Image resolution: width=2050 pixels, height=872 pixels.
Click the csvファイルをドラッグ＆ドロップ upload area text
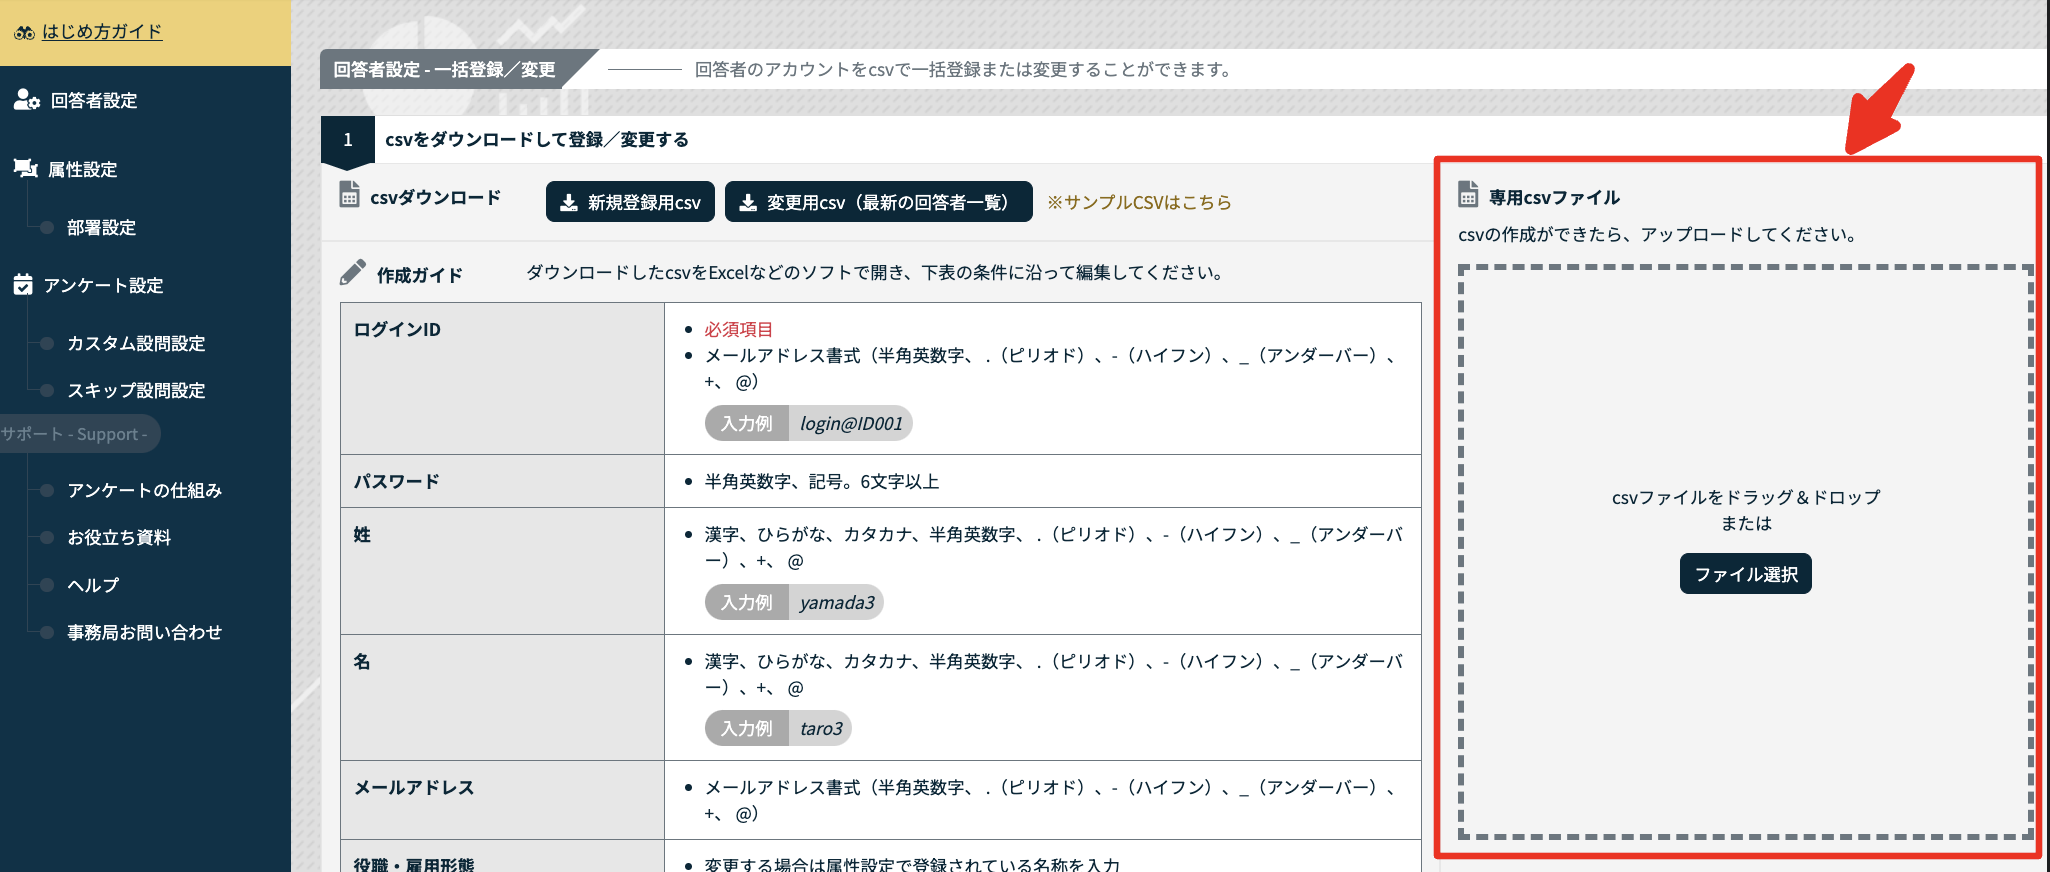pyautogui.click(x=1746, y=497)
